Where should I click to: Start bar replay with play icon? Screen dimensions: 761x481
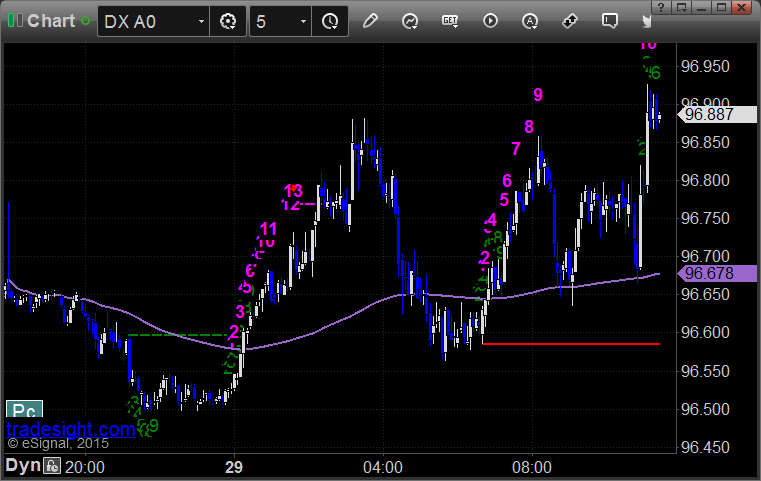coord(490,21)
